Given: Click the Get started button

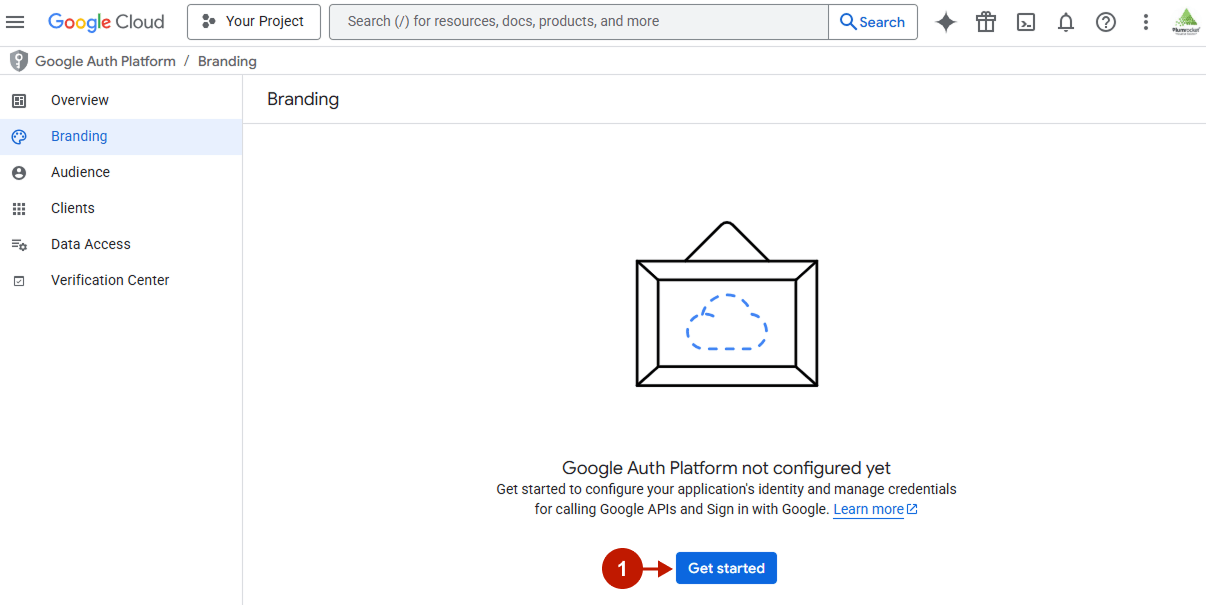Looking at the screenshot, I should (726, 568).
